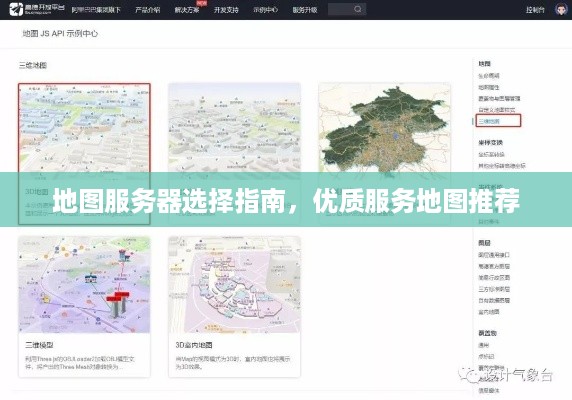Click the 地图 sidebar group heading
This screenshot has height=400, width=572.
pyautogui.click(x=484, y=64)
